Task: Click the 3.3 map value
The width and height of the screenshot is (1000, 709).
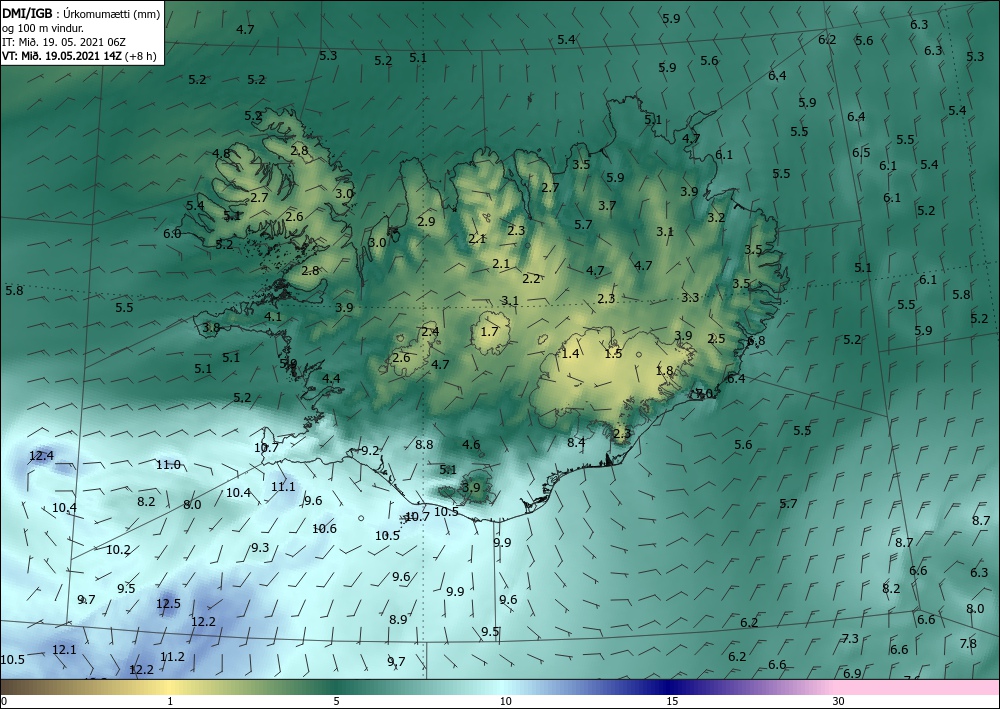Action: click(690, 297)
